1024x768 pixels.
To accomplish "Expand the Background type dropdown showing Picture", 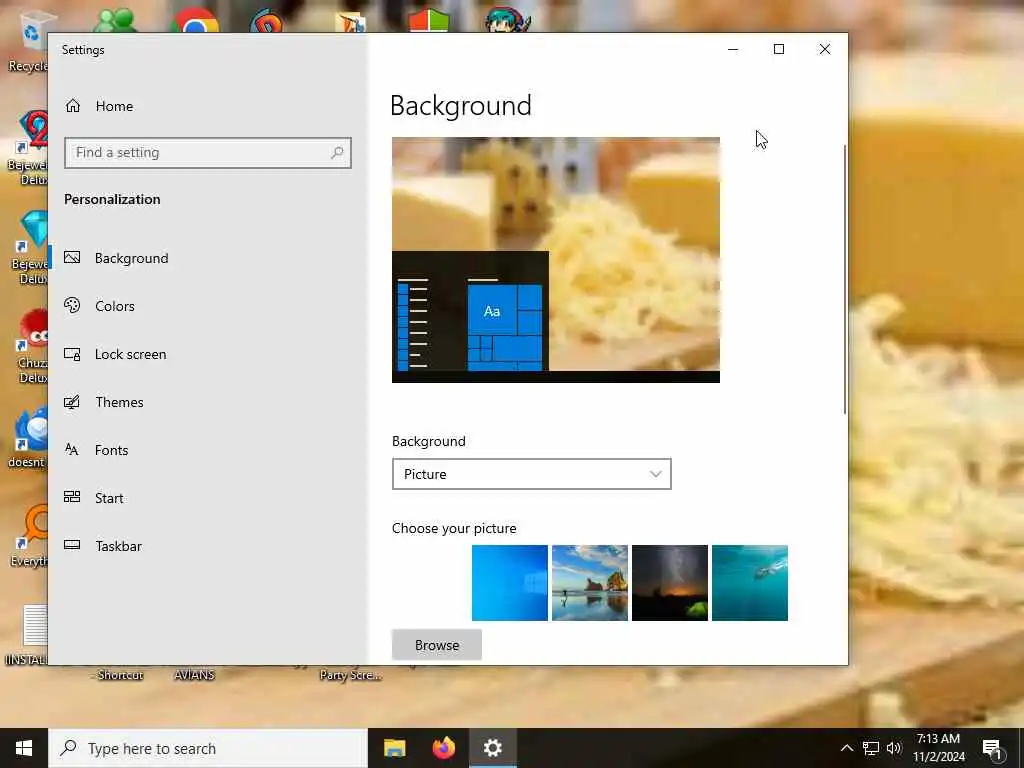I will pyautogui.click(x=532, y=474).
